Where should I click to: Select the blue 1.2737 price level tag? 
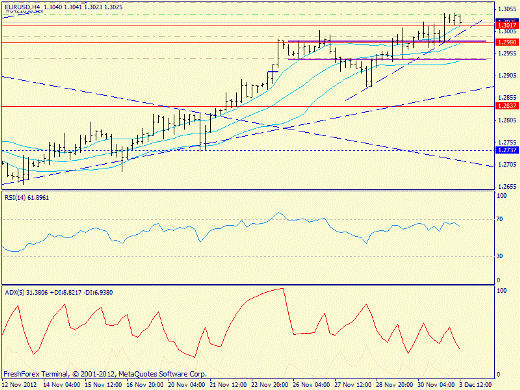[507, 150]
